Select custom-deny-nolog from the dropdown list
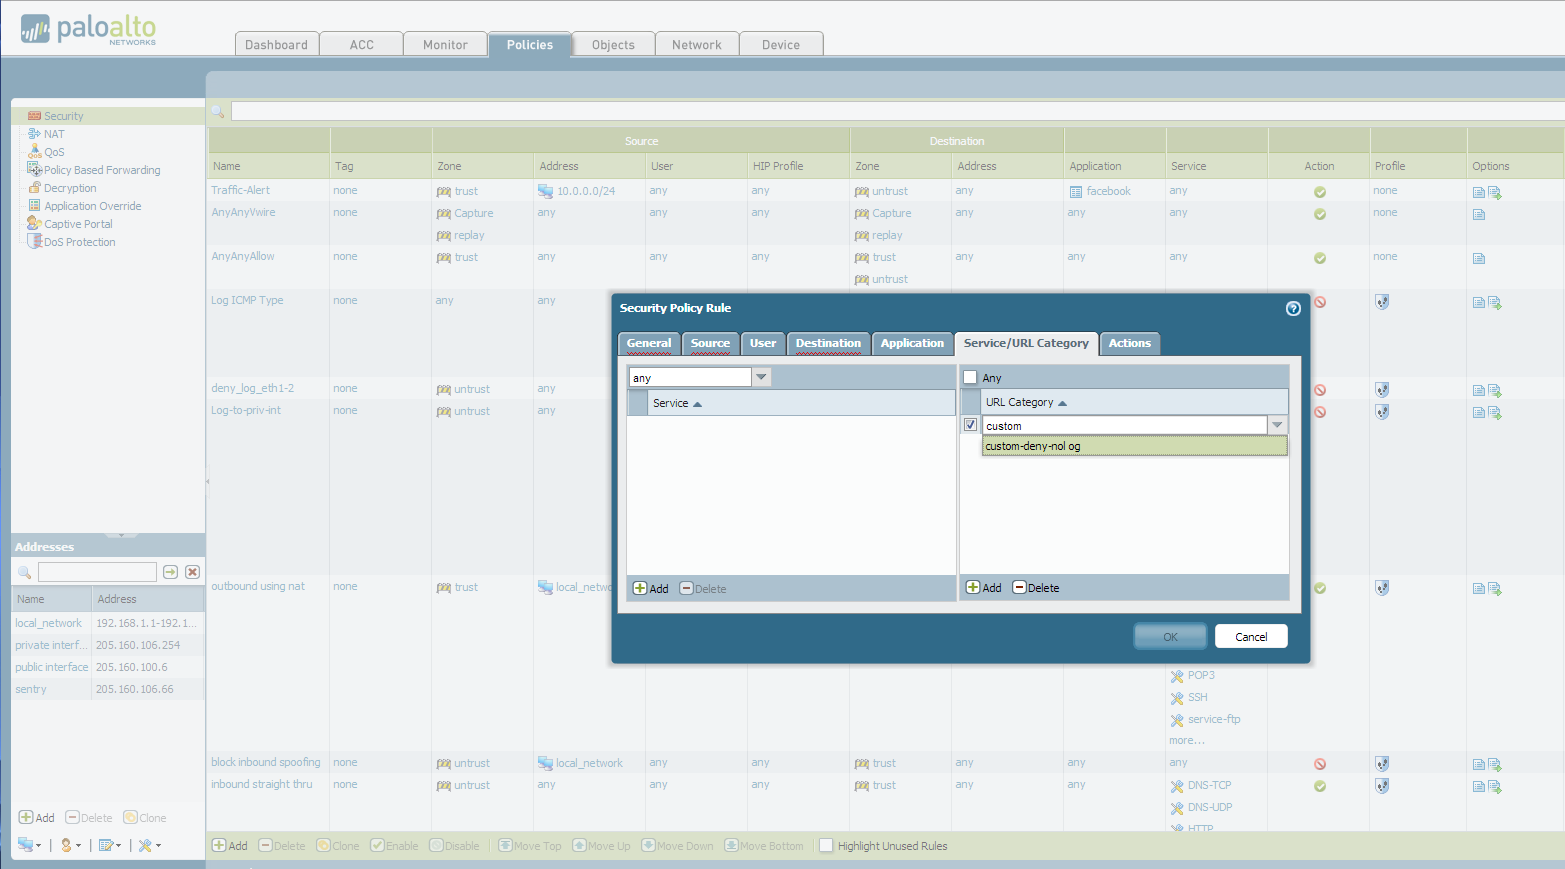The width and height of the screenshot is (1565, 869). tap(1135, 446)
